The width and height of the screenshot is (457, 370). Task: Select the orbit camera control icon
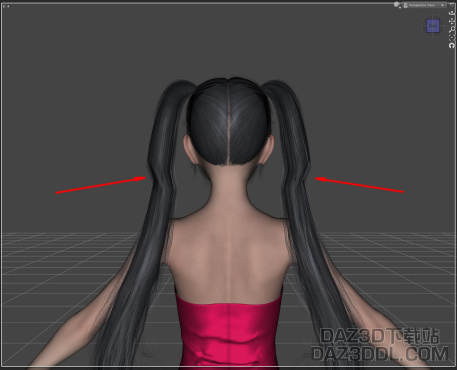click(452, 13)
